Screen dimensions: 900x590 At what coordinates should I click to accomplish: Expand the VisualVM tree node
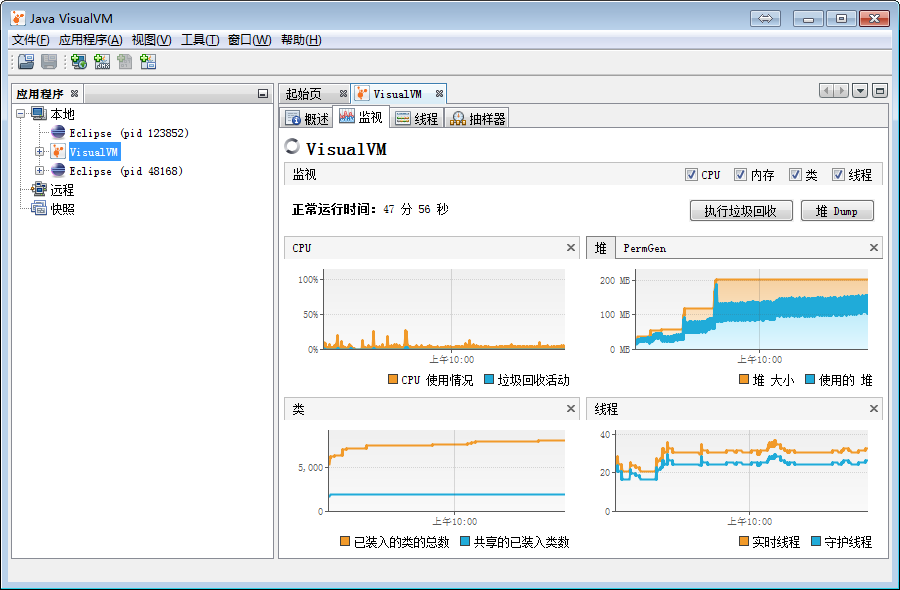click(39, 152)
